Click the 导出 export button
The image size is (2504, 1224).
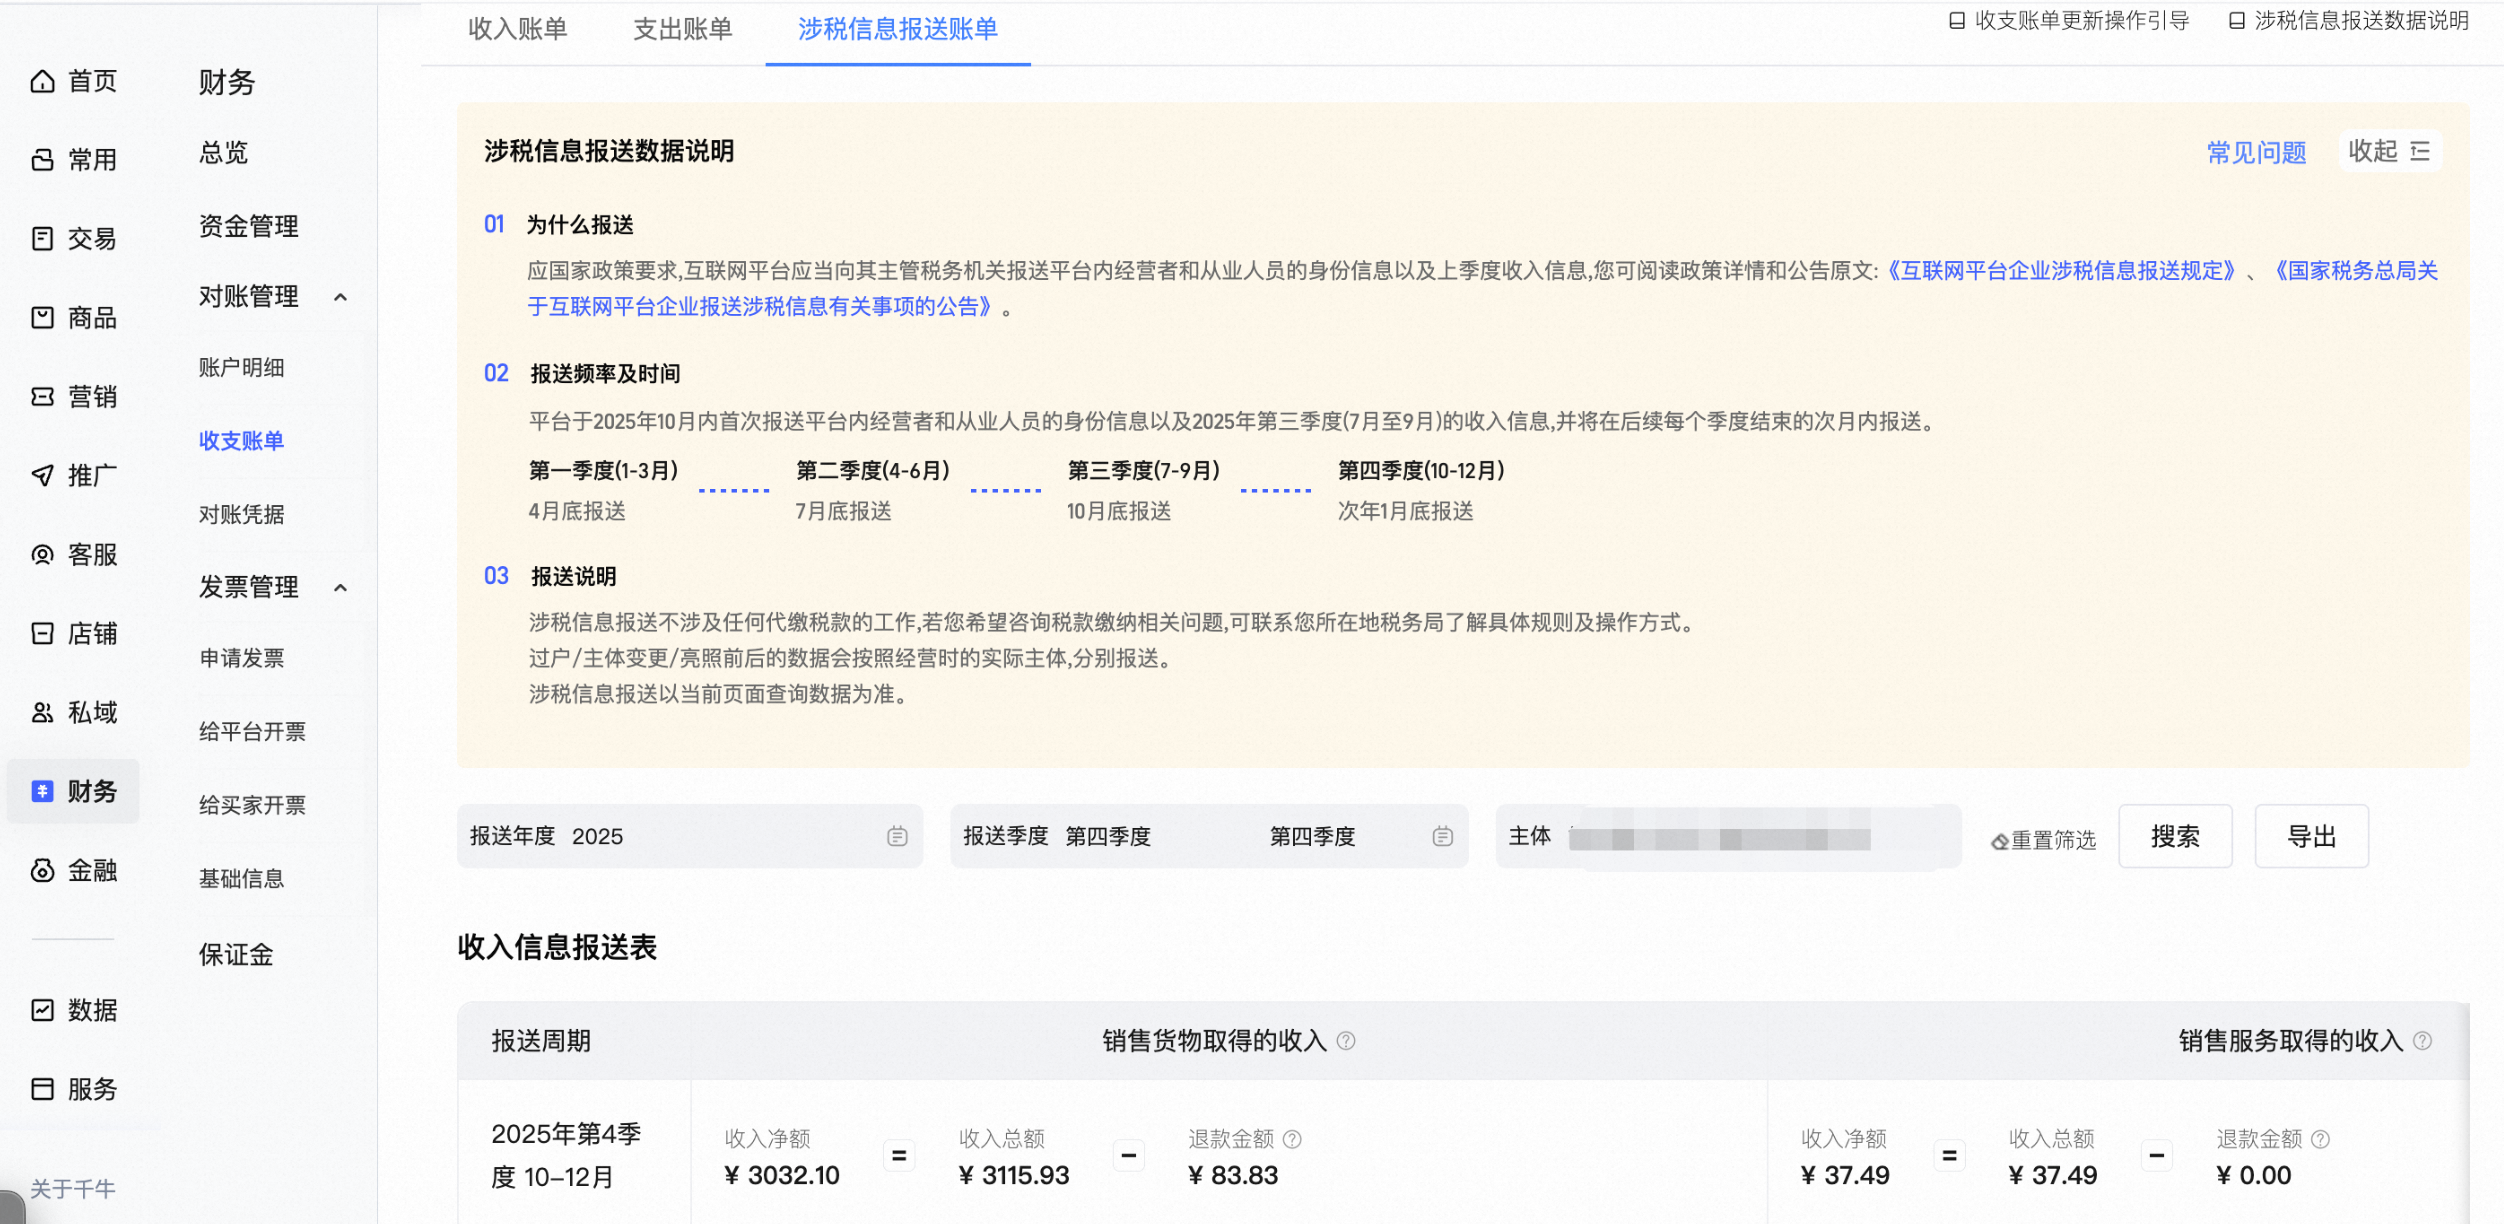tap(2311, 836)
